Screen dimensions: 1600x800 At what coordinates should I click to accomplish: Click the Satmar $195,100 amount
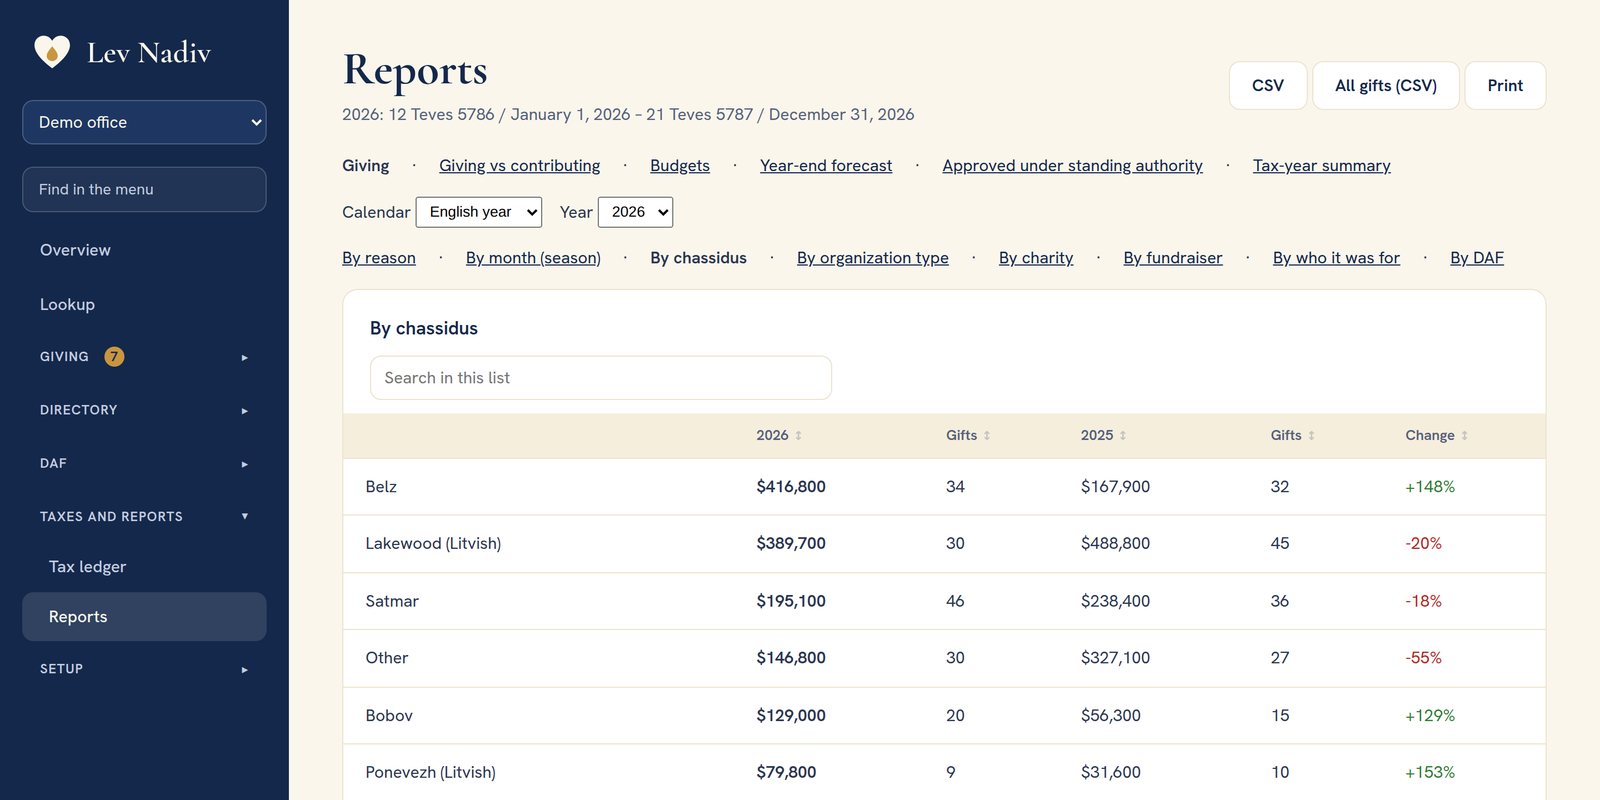coord(791,601)
